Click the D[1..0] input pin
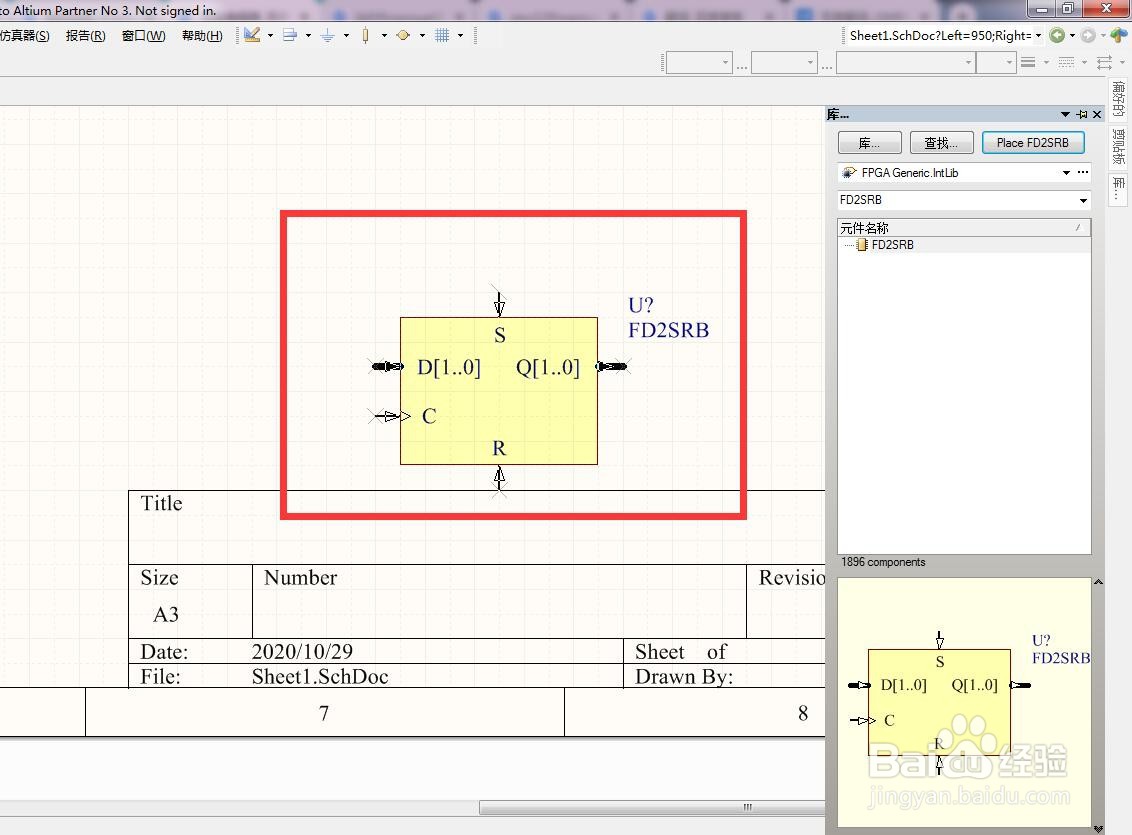This screenshot has width=1132, height=835. [387, 367]
